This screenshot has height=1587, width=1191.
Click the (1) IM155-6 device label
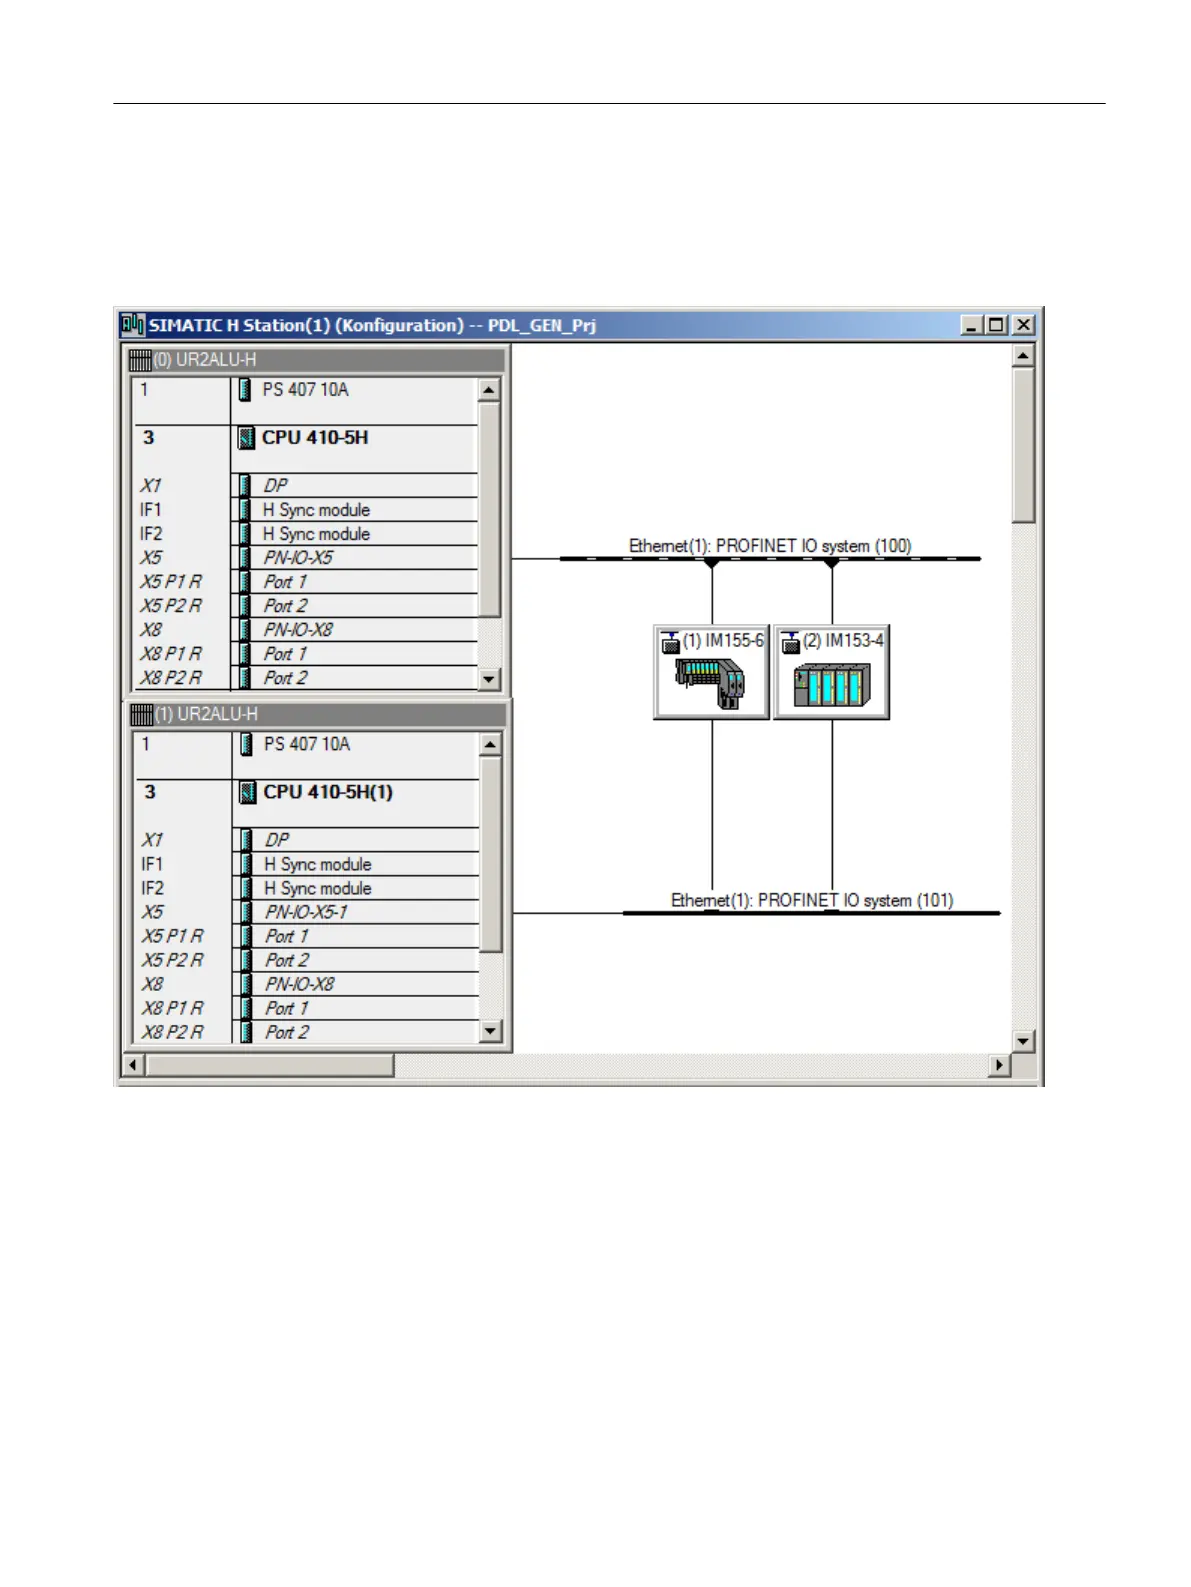tap(723, 641)
